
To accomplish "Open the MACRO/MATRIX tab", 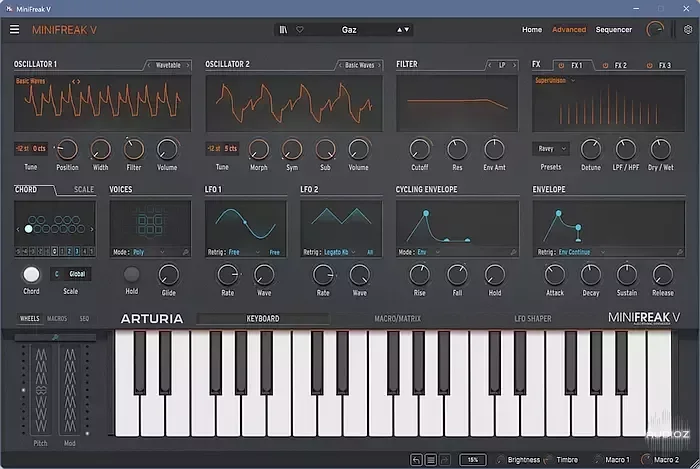I will coord(397,319).
